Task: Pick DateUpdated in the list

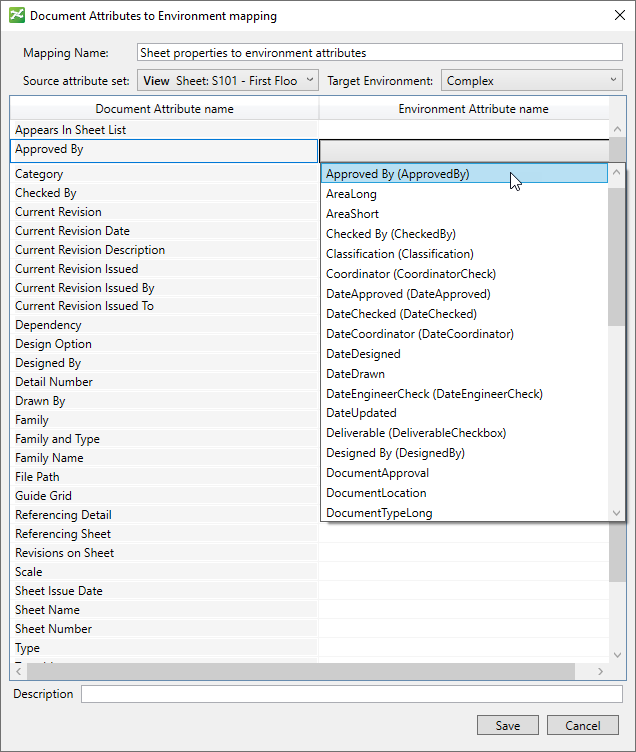Action: pos(464,413)
